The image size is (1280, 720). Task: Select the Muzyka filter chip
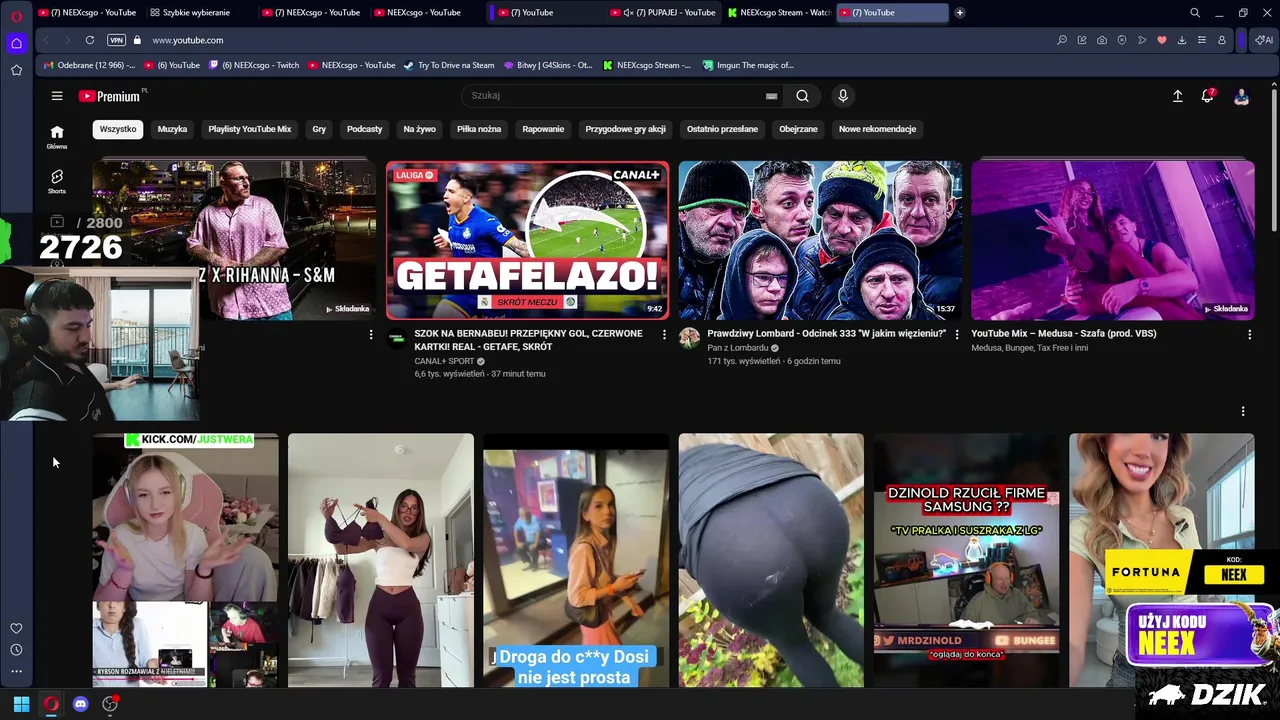[172, 129]
